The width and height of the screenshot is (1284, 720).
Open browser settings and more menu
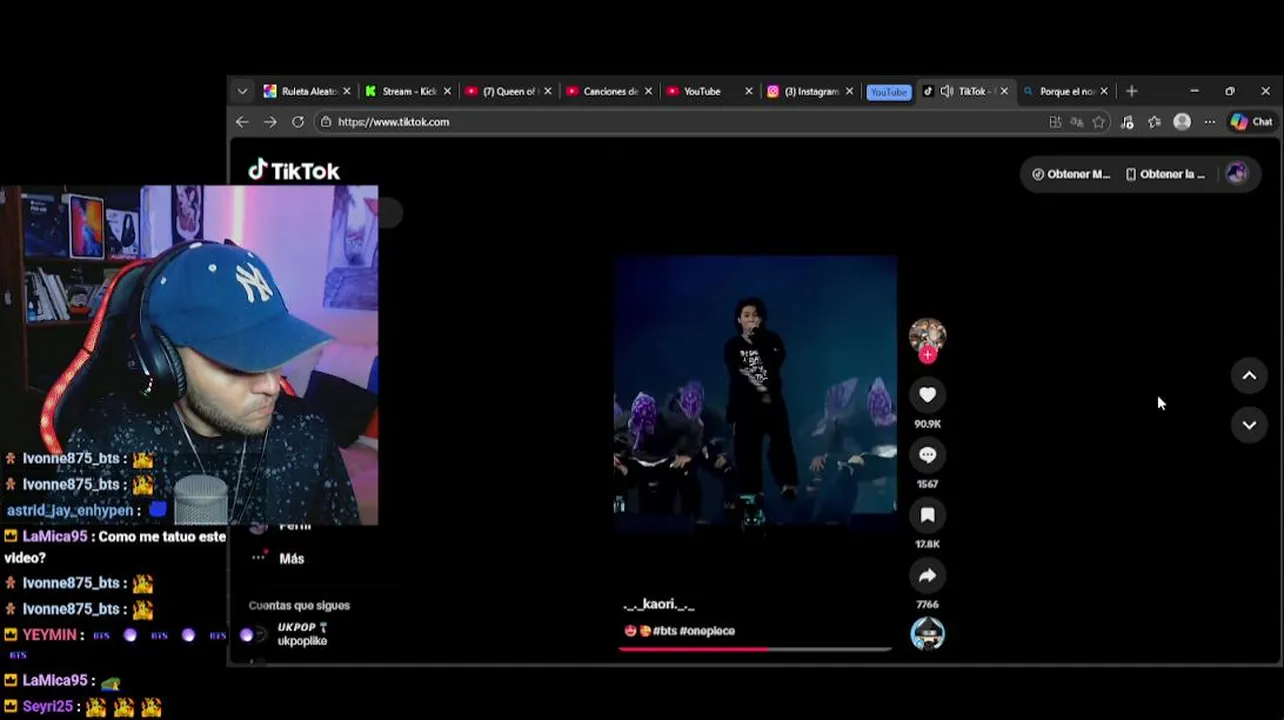(1210, 122)
